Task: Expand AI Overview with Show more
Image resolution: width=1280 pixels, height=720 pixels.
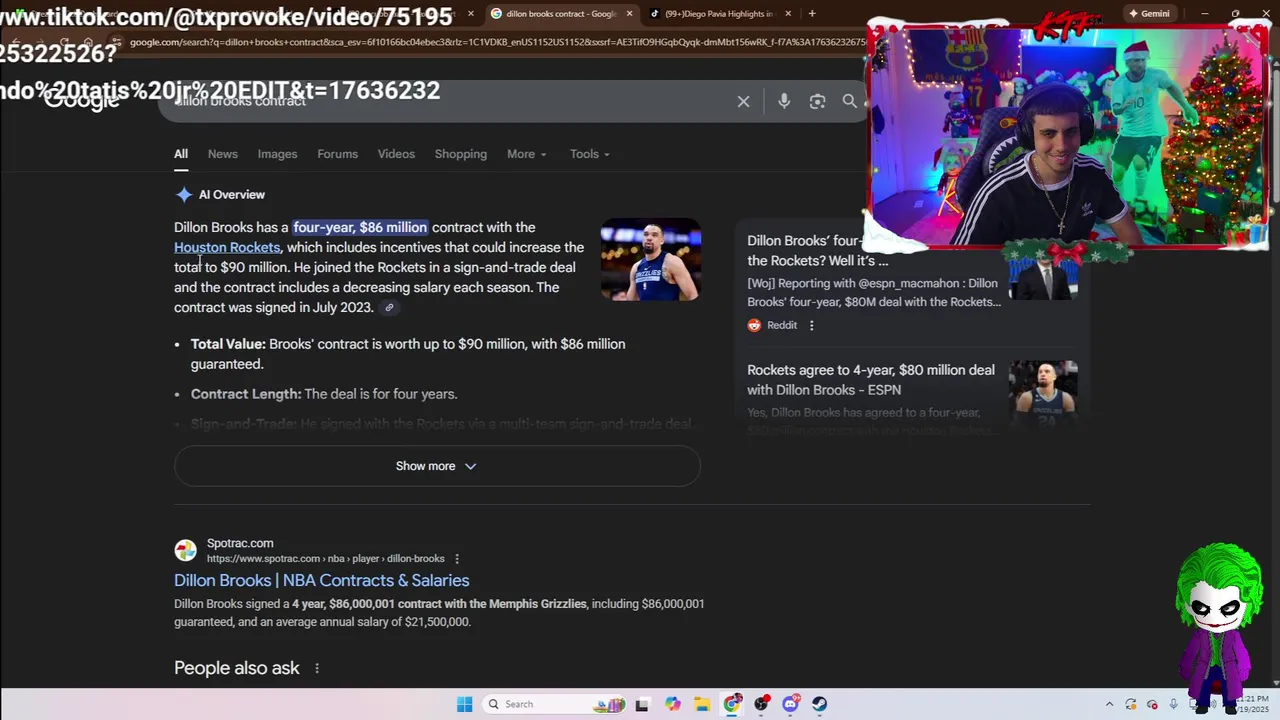Action: coord(437,466)
